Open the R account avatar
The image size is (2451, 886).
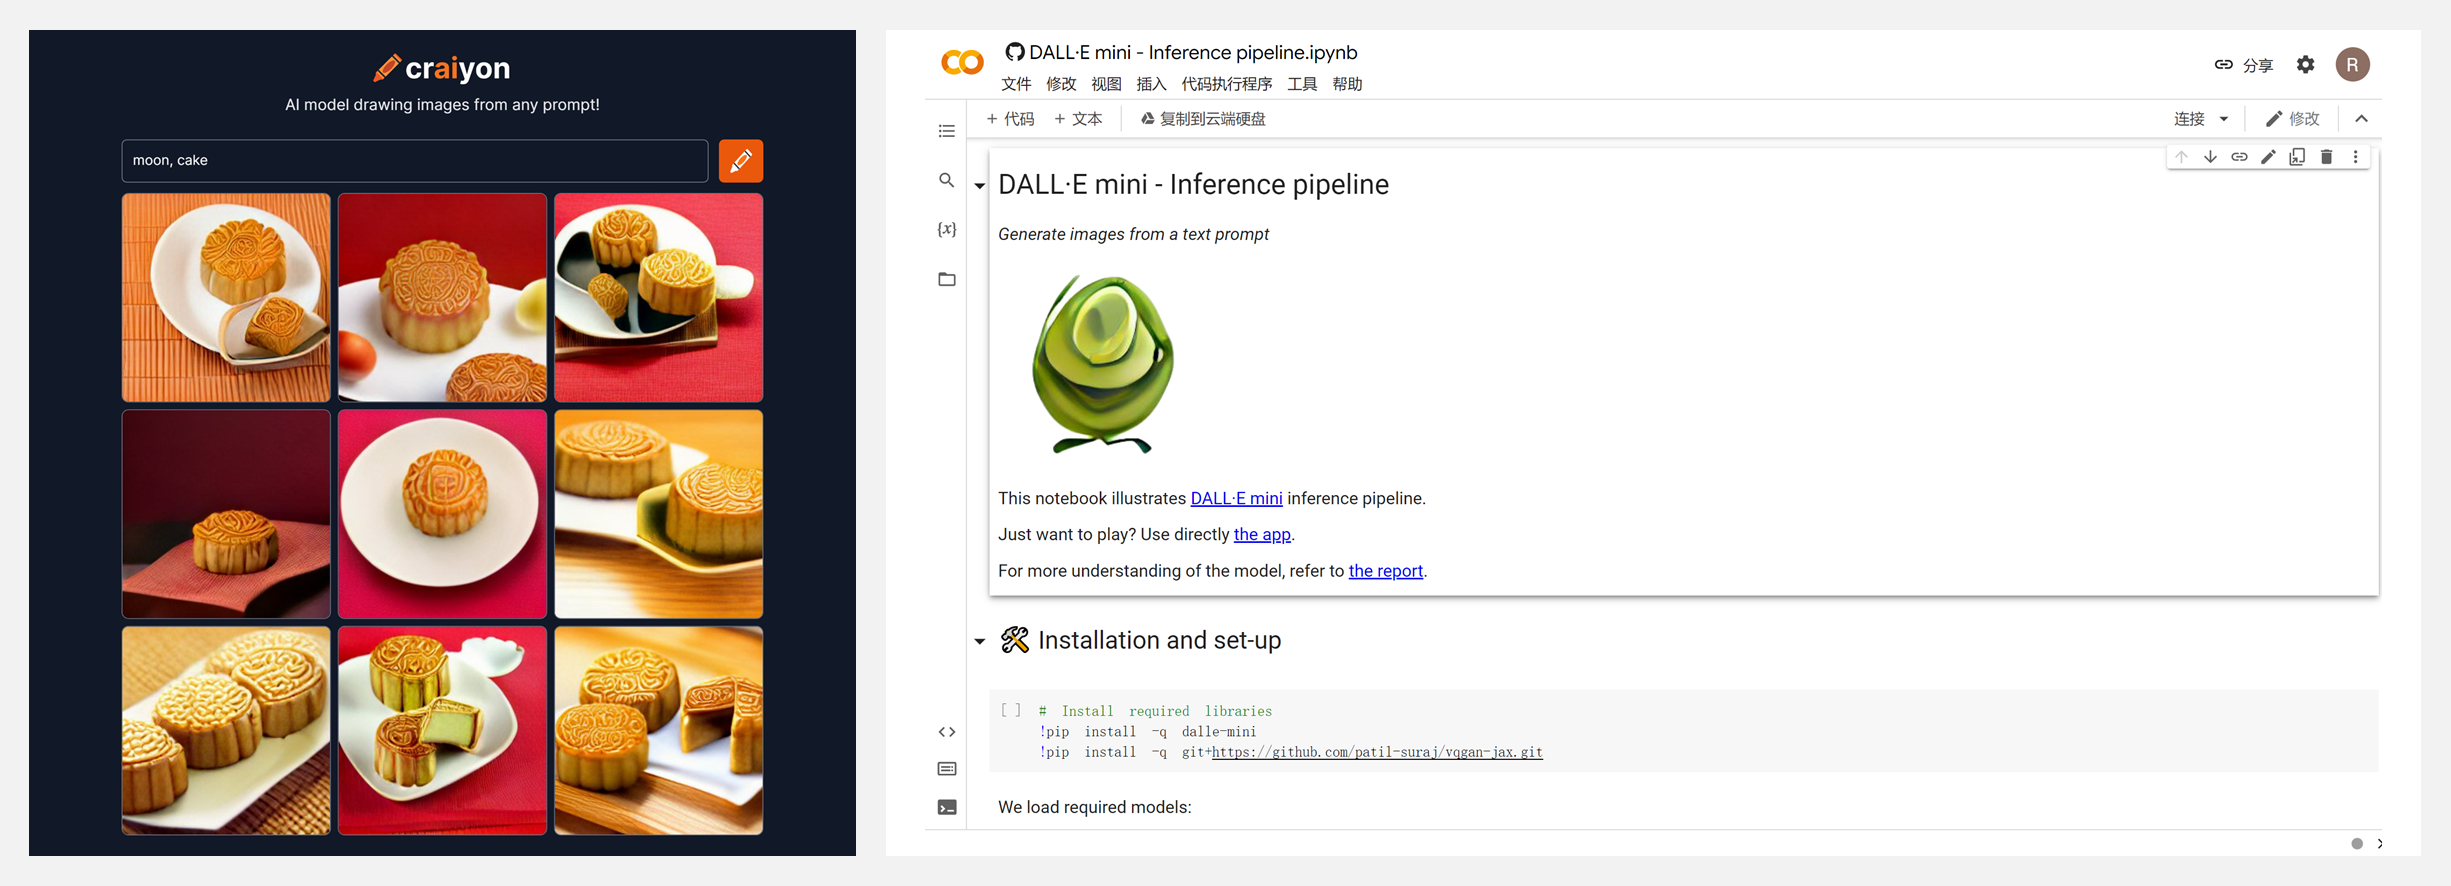(2352, 65)
